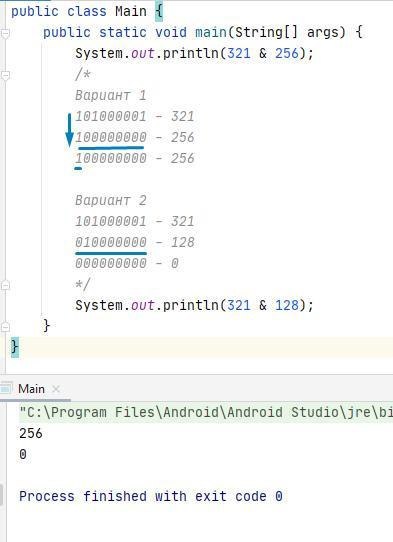Collapse the main method fold marker

point(5,33)
